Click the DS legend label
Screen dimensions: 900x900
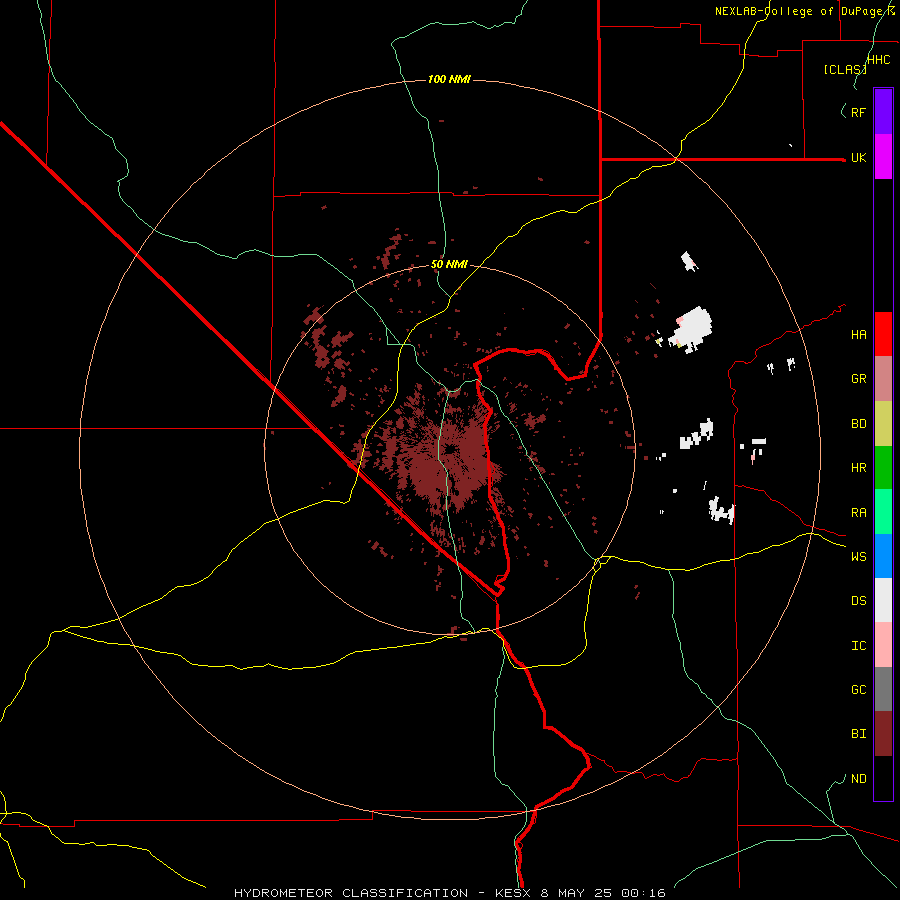858,601
